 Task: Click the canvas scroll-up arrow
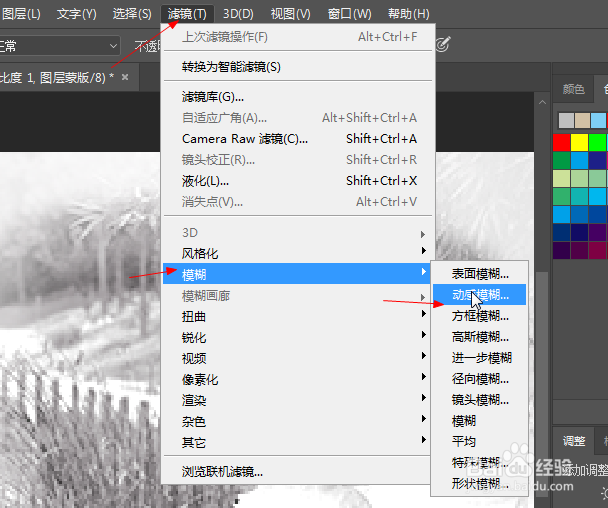(542, 102)
